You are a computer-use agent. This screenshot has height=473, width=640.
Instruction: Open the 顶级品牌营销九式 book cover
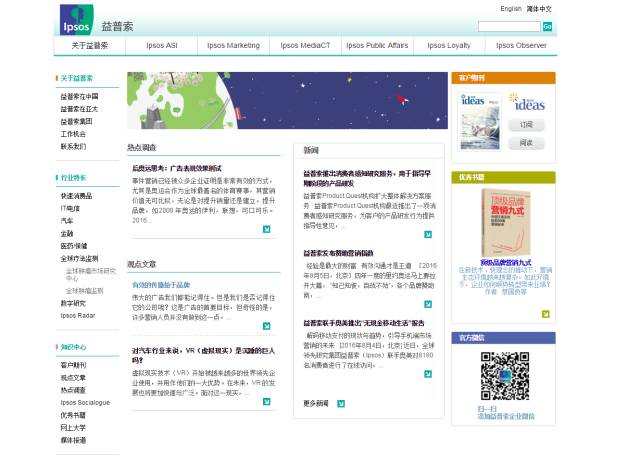coord(506,223)
